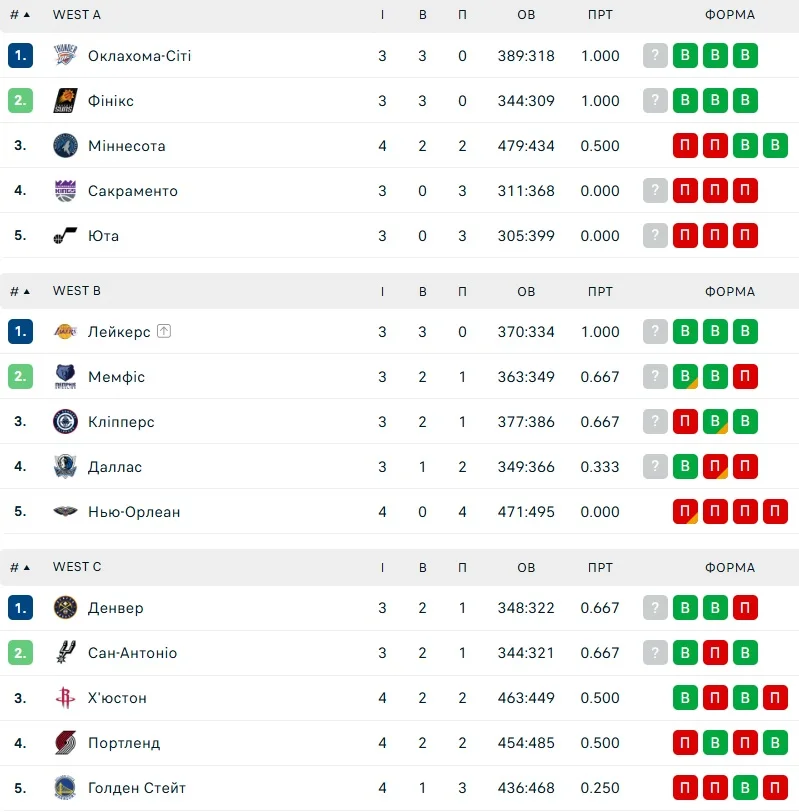This screenshot has height=812, width=799.
Task: Click Портленд's last green В form badge
Action: (x=775, y=743)
